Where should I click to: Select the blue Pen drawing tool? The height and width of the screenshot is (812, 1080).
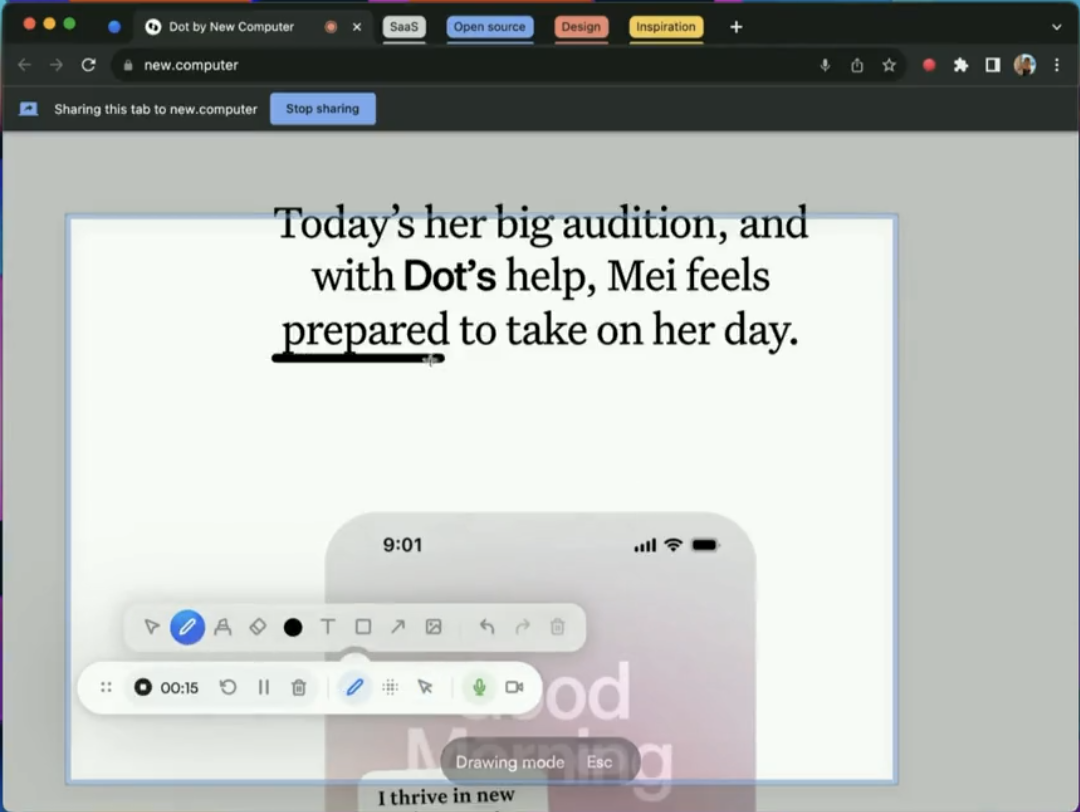pyautogui.click(x=187, y=627)
